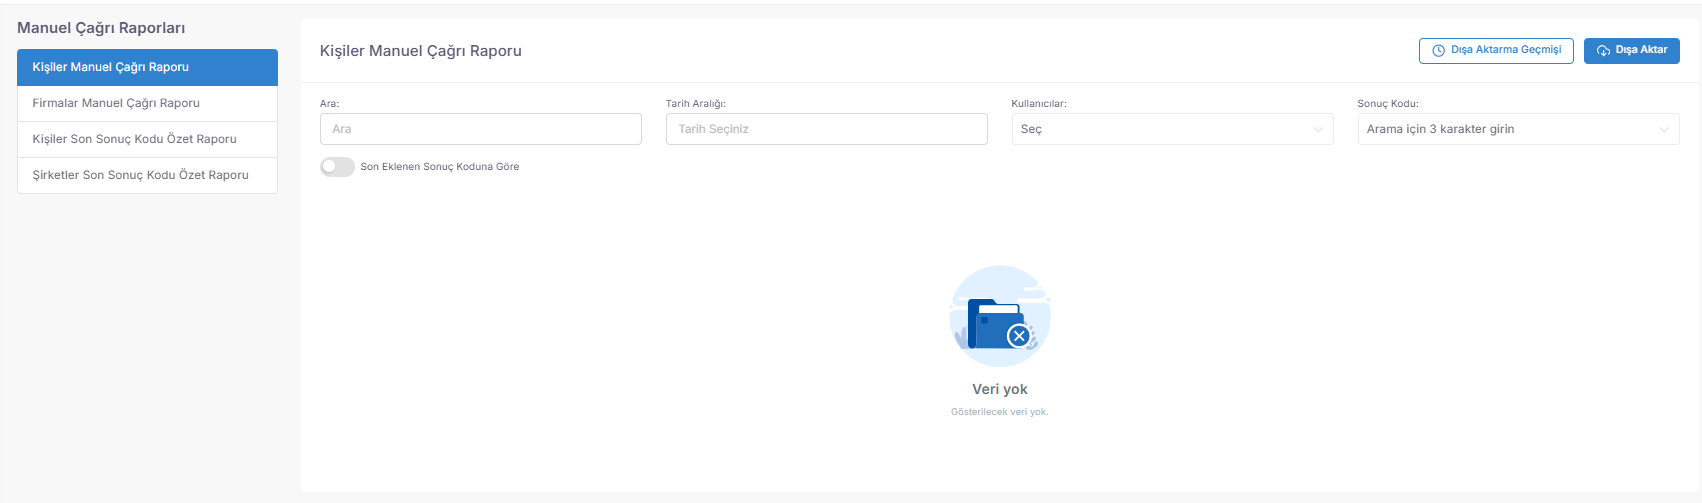The width and height of the screenshot is (1702, 503).
Task: Click the clock icon in Dışa Aktarma Geçmişi
Action: [1438, 50]
